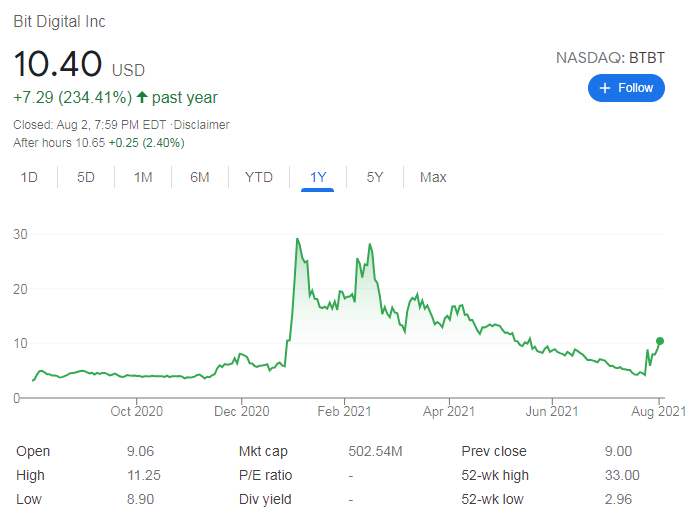This screenshot has width=693, height=529.
Task: Click the 20 y-axis label
Action: 20,289
